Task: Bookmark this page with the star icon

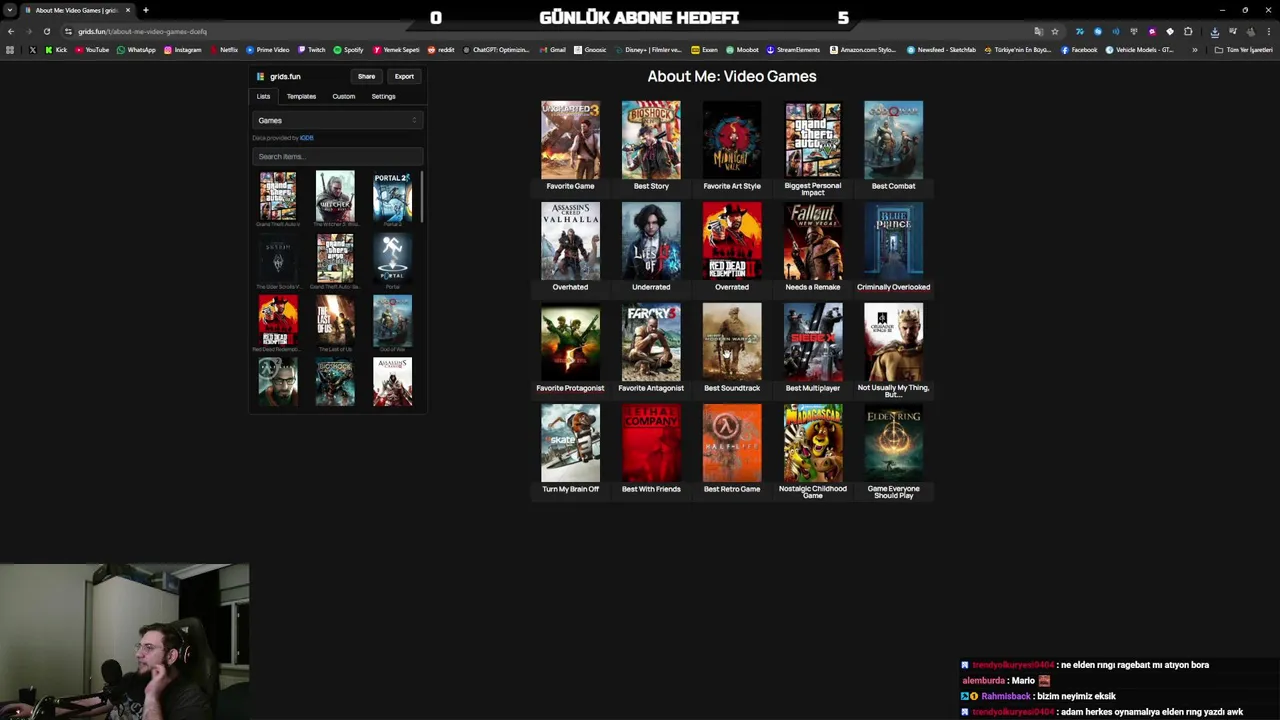Action: click(1054, 32)
